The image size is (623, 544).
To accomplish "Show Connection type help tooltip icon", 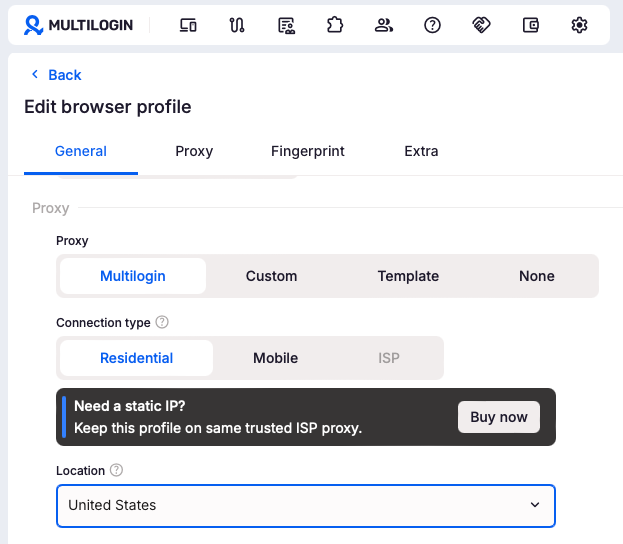I will (162, 322).
